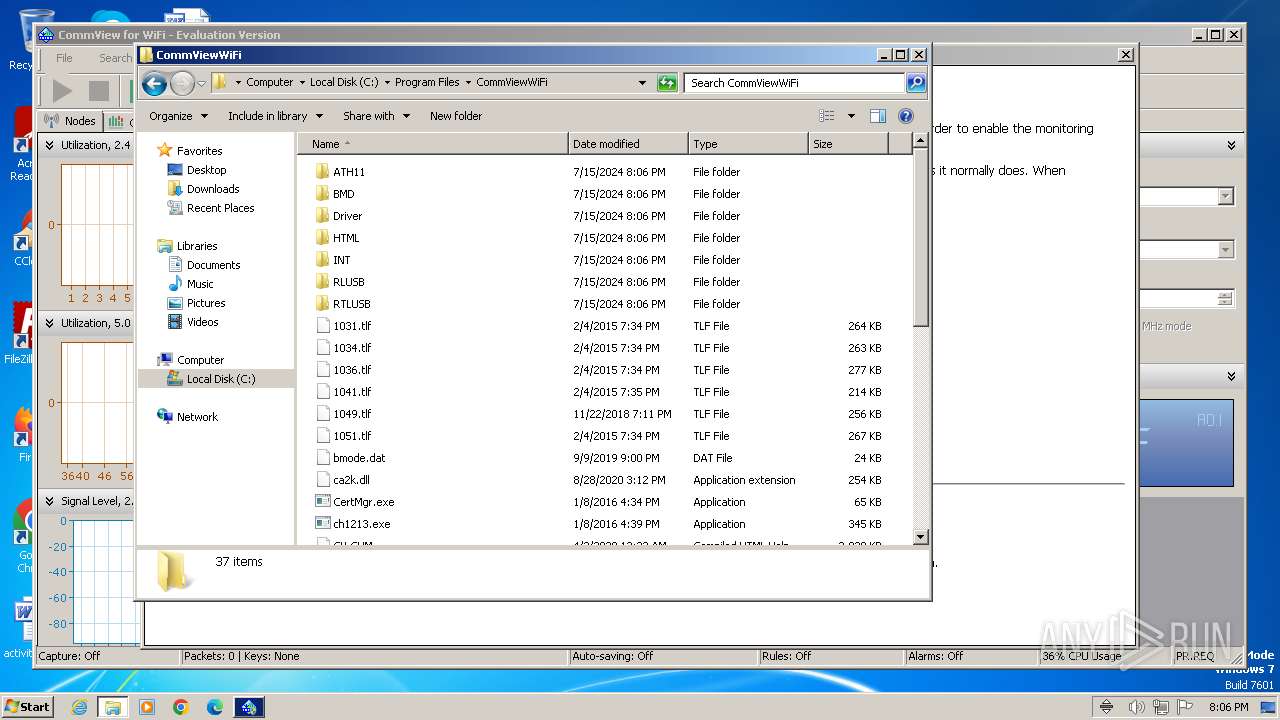Open the Share with dropdown

tap(376, 116)
